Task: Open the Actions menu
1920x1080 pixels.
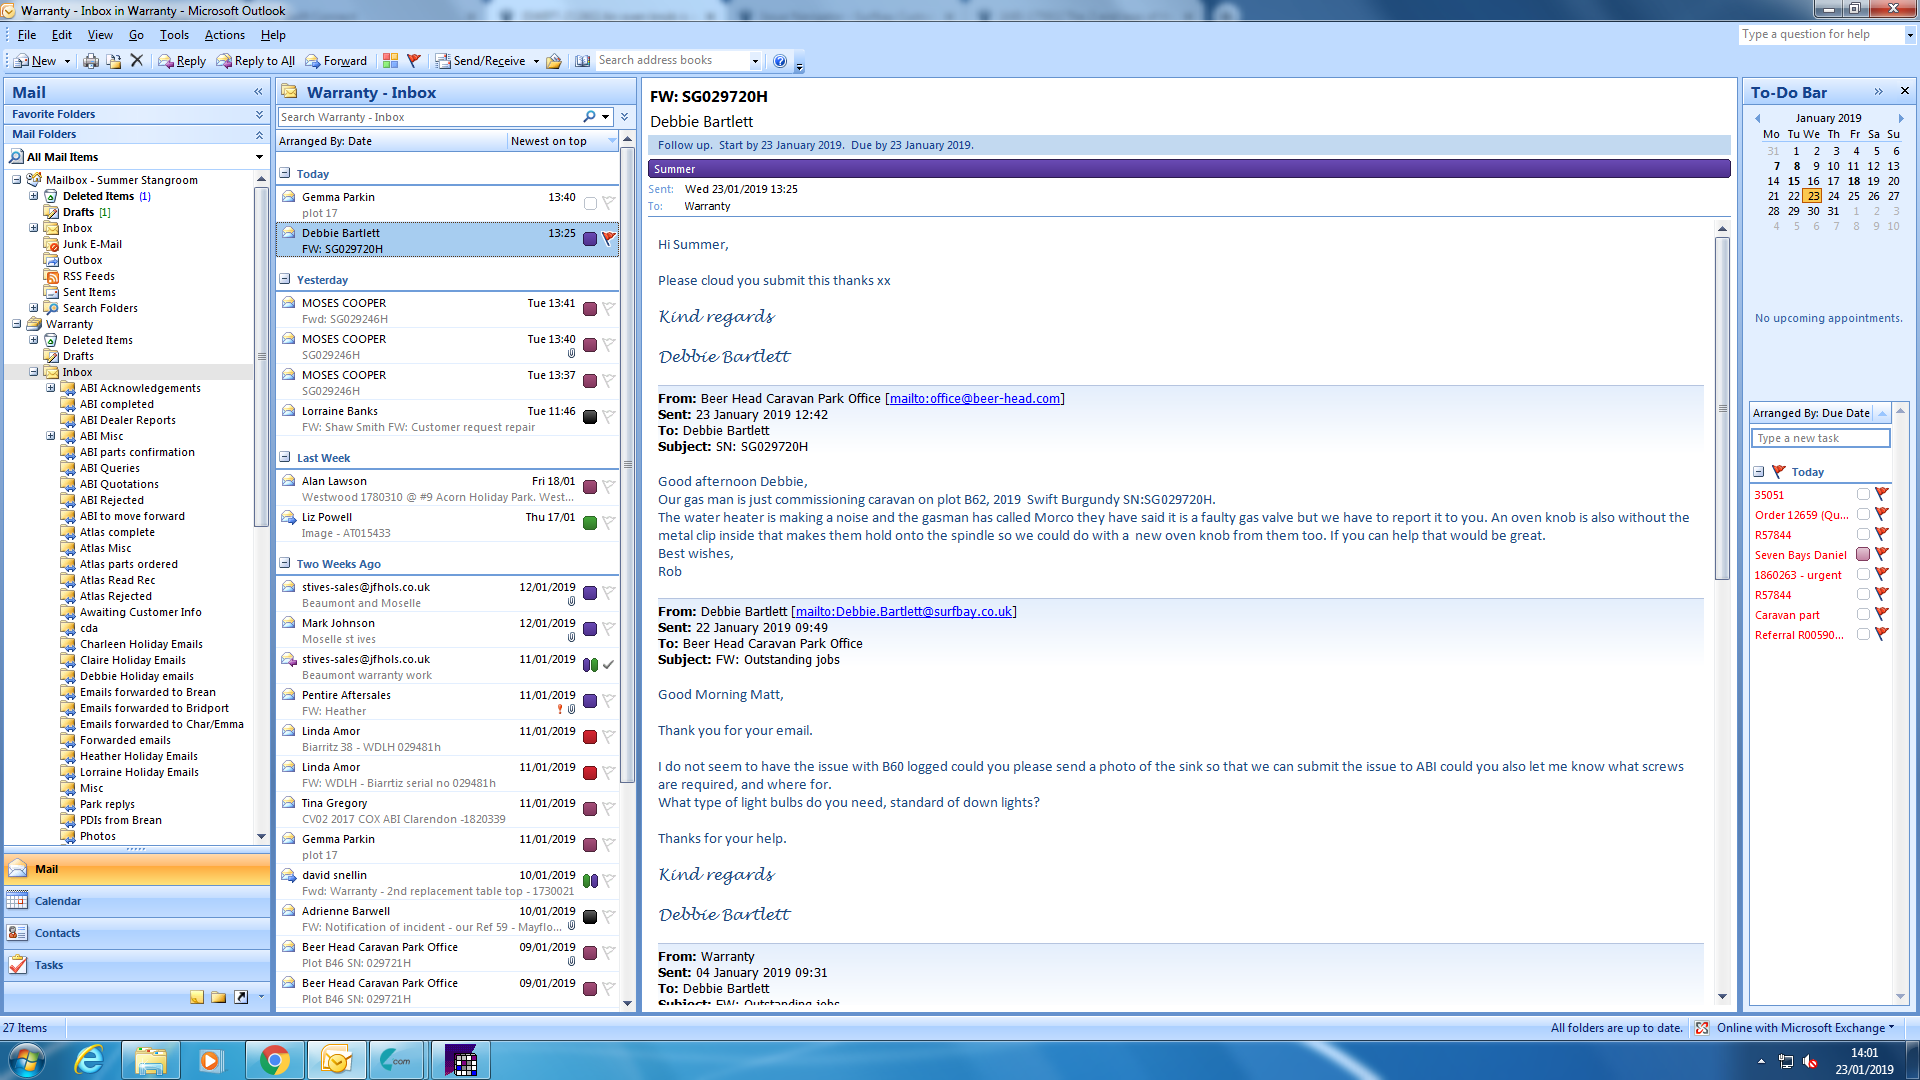Action: pos(224,35)
